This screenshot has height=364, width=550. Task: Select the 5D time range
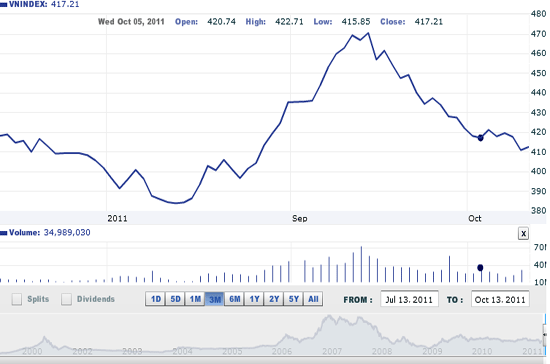click(175, 299)
